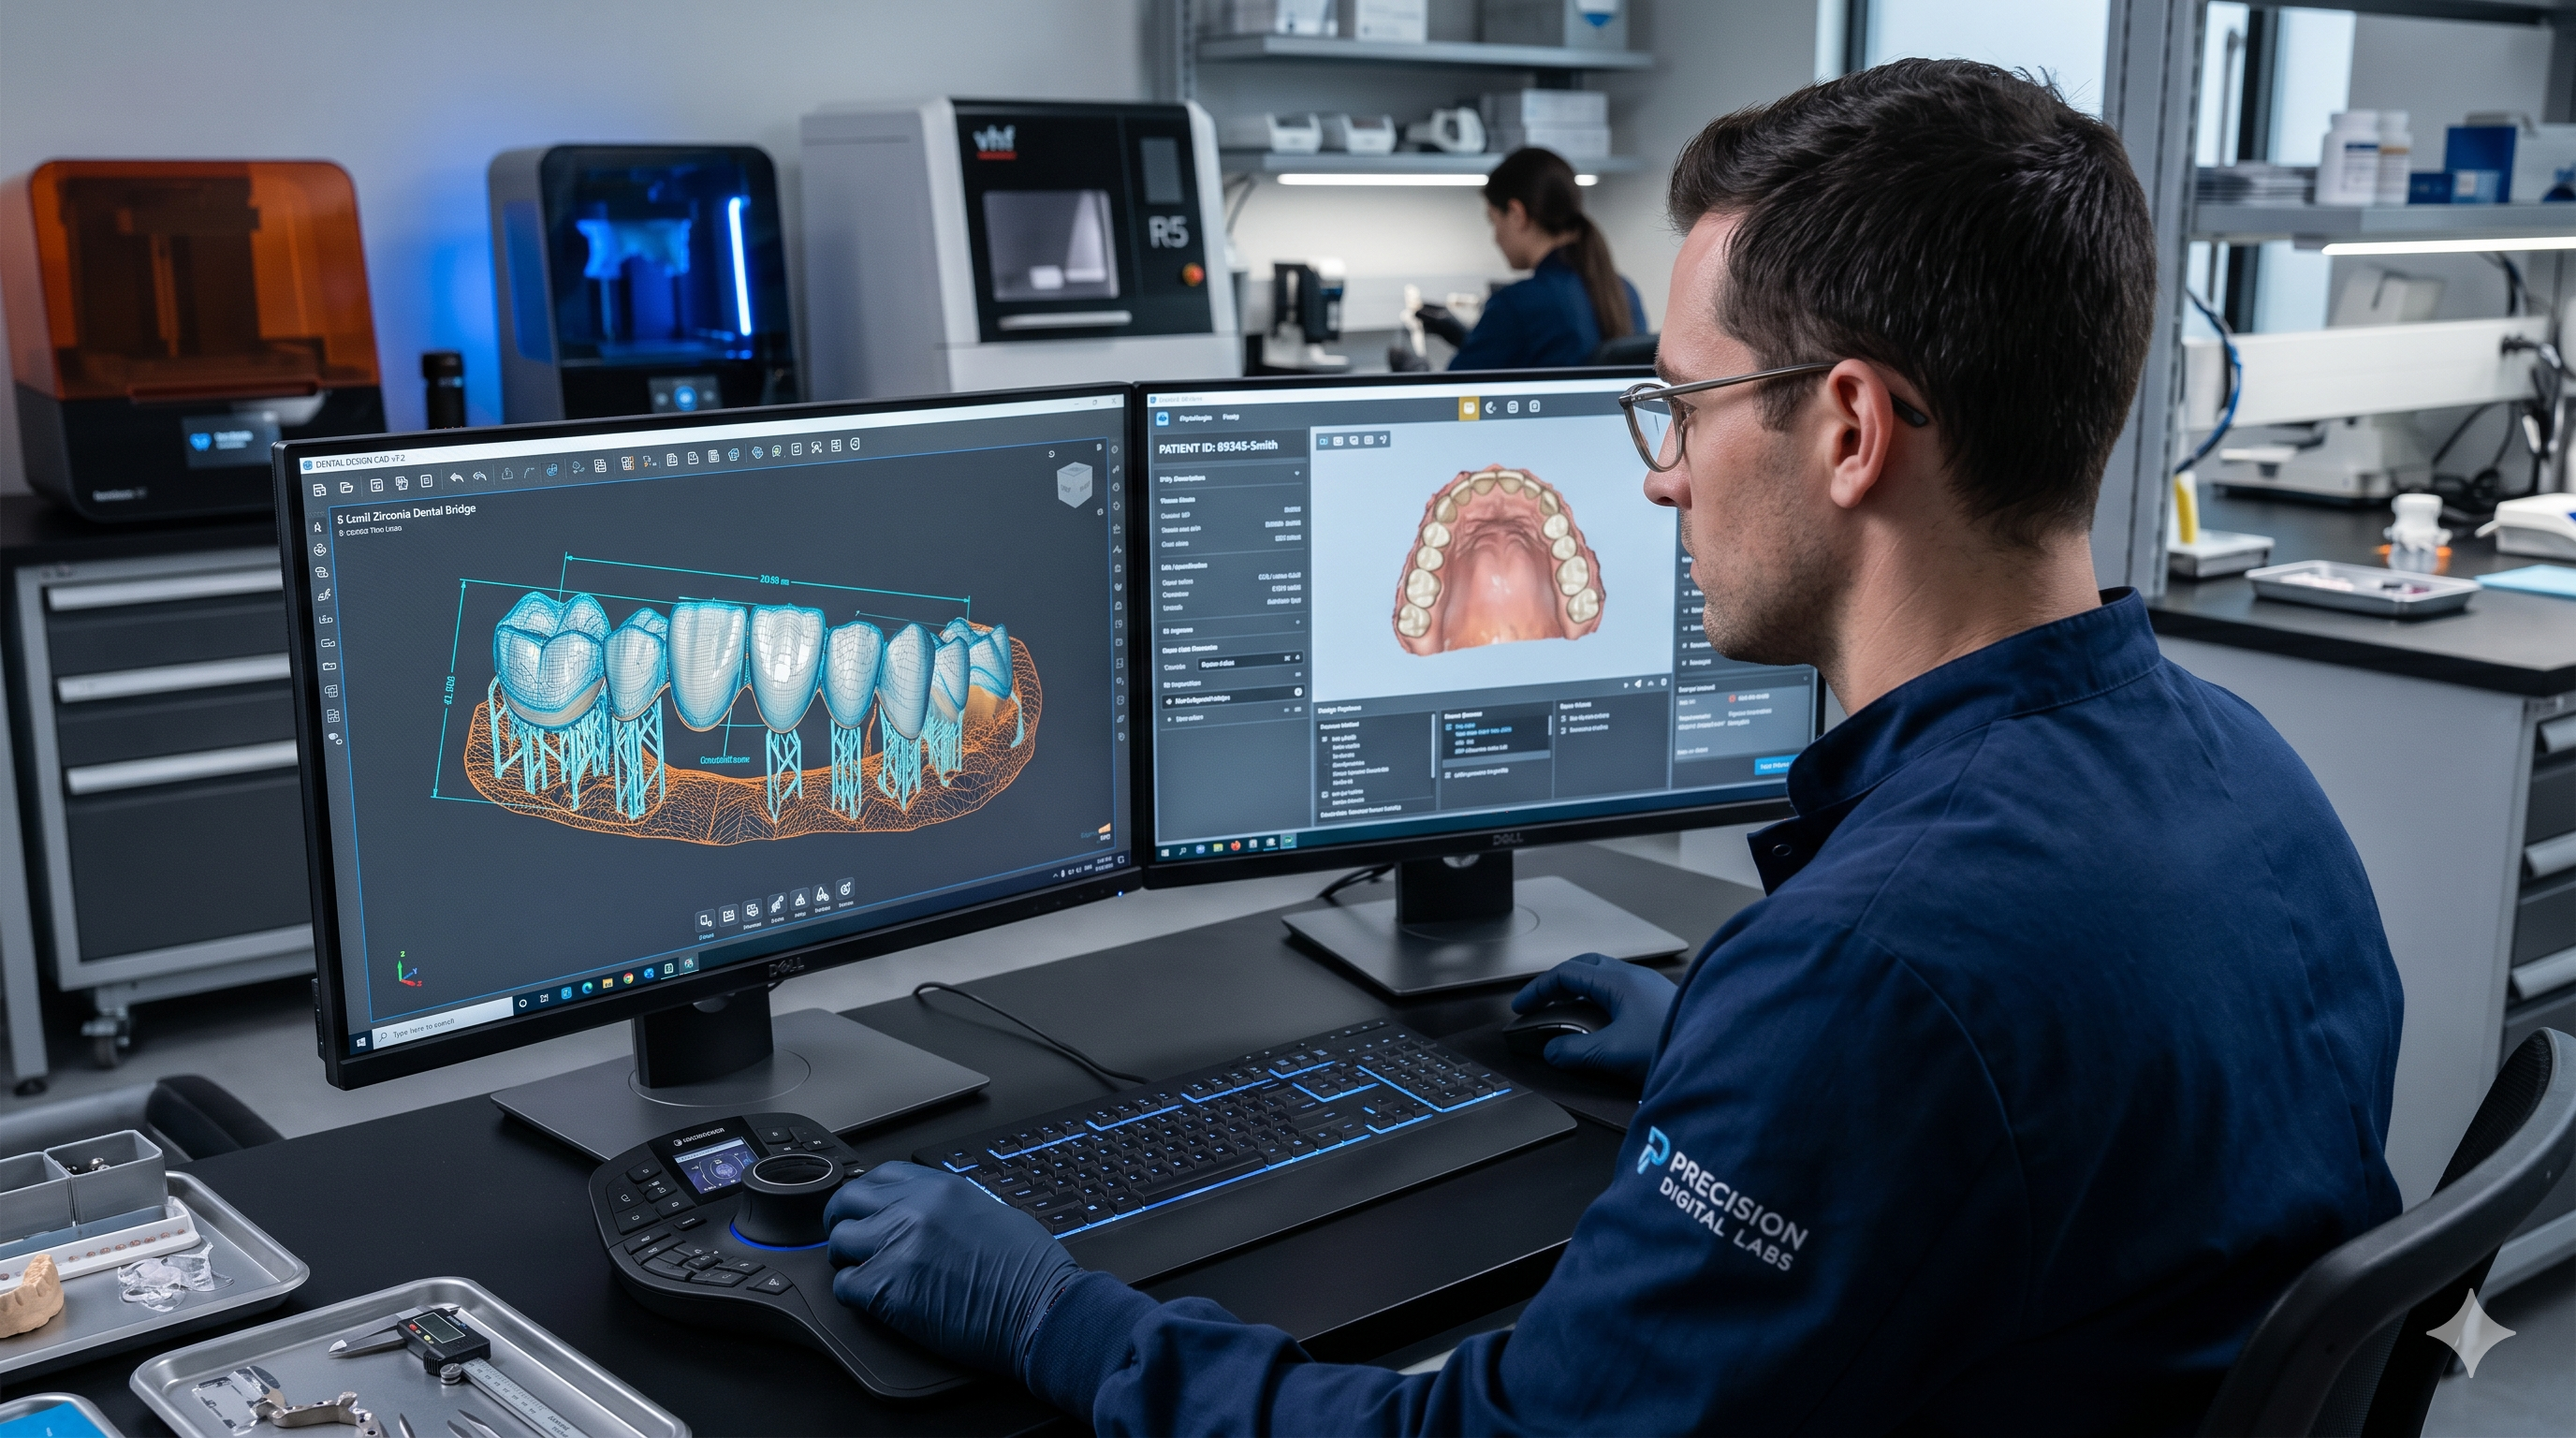
Task: Click the first icon left of the CAD folder icon
Action: (x=320, y=489)
